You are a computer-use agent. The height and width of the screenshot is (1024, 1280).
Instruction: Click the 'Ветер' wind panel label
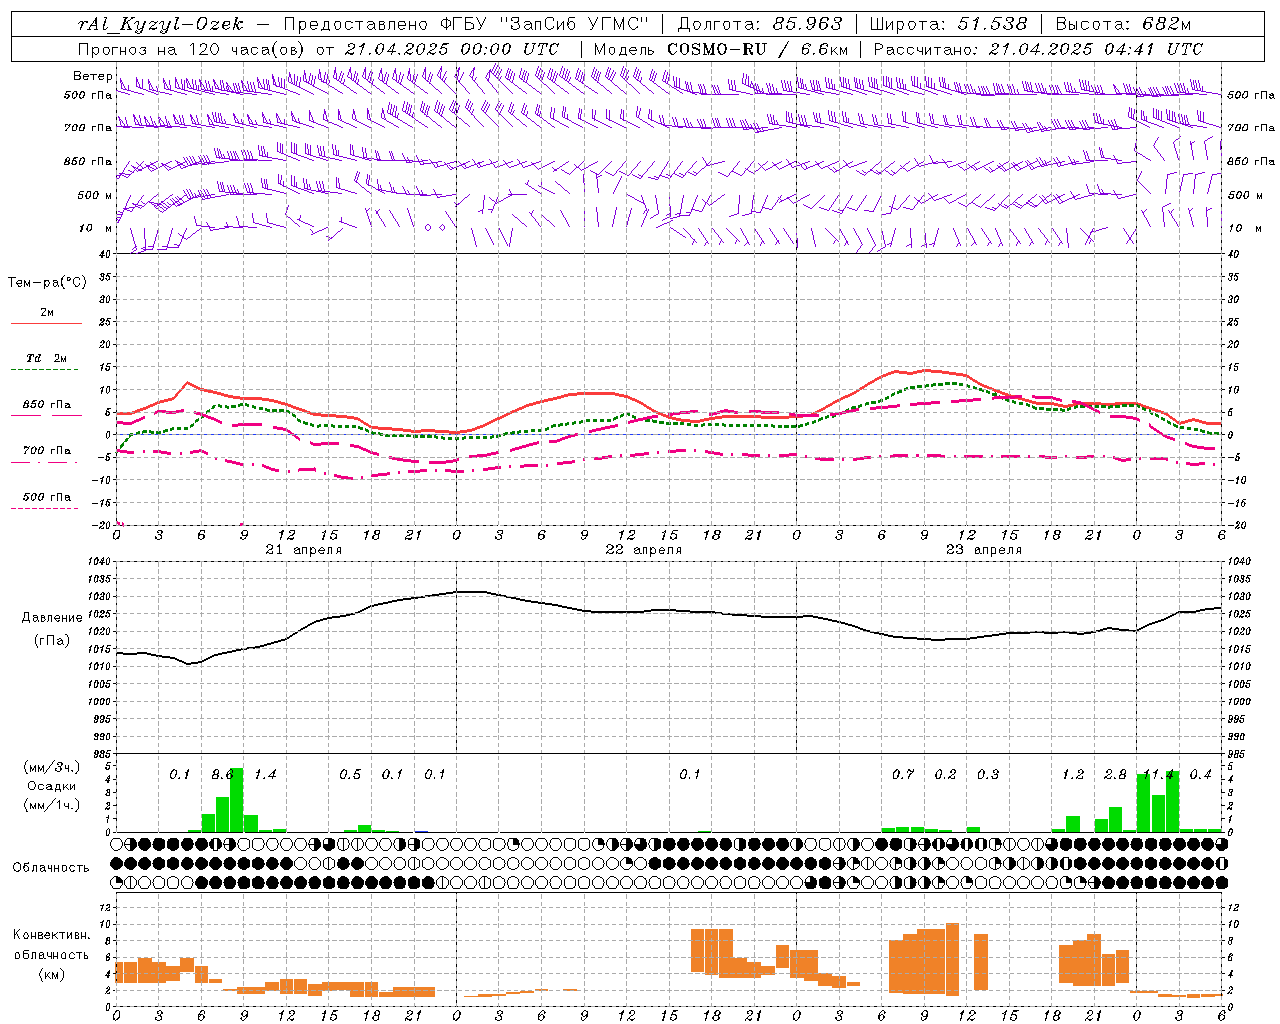pos(92,76)
